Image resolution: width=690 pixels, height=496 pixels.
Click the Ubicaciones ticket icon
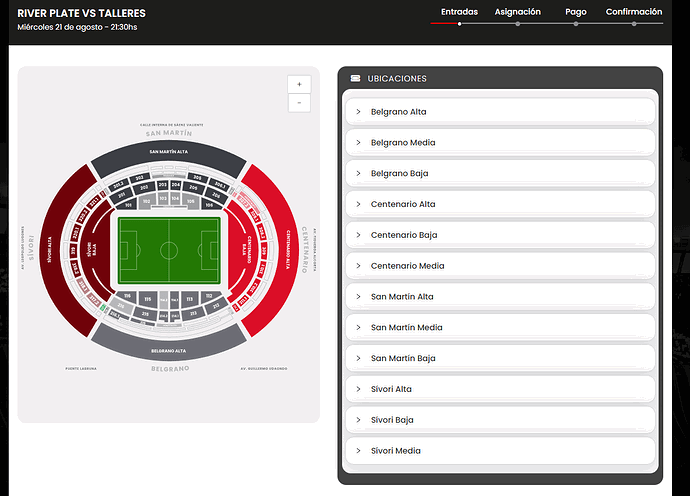click(355, 78)
